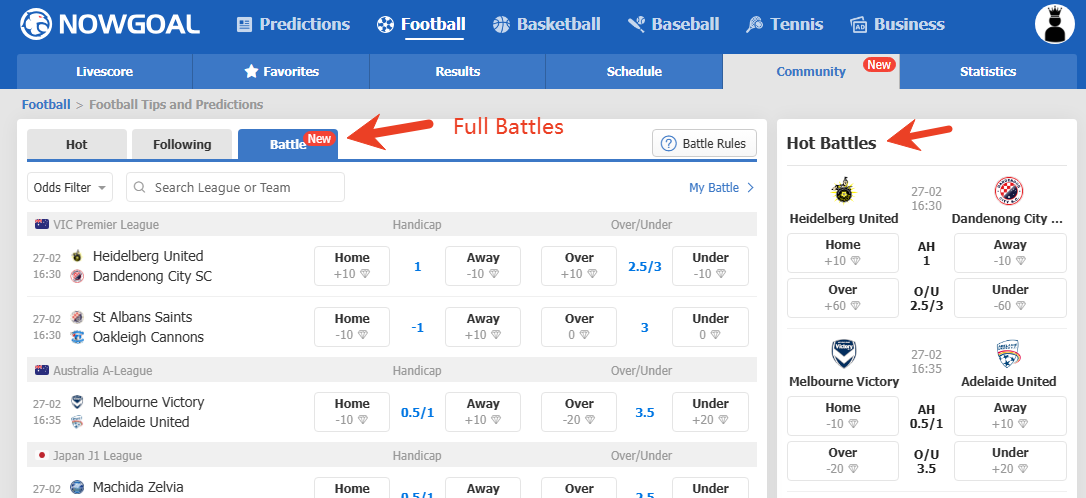Open the Battle Rules button
1086x498 pixels.
pos(704,144)
